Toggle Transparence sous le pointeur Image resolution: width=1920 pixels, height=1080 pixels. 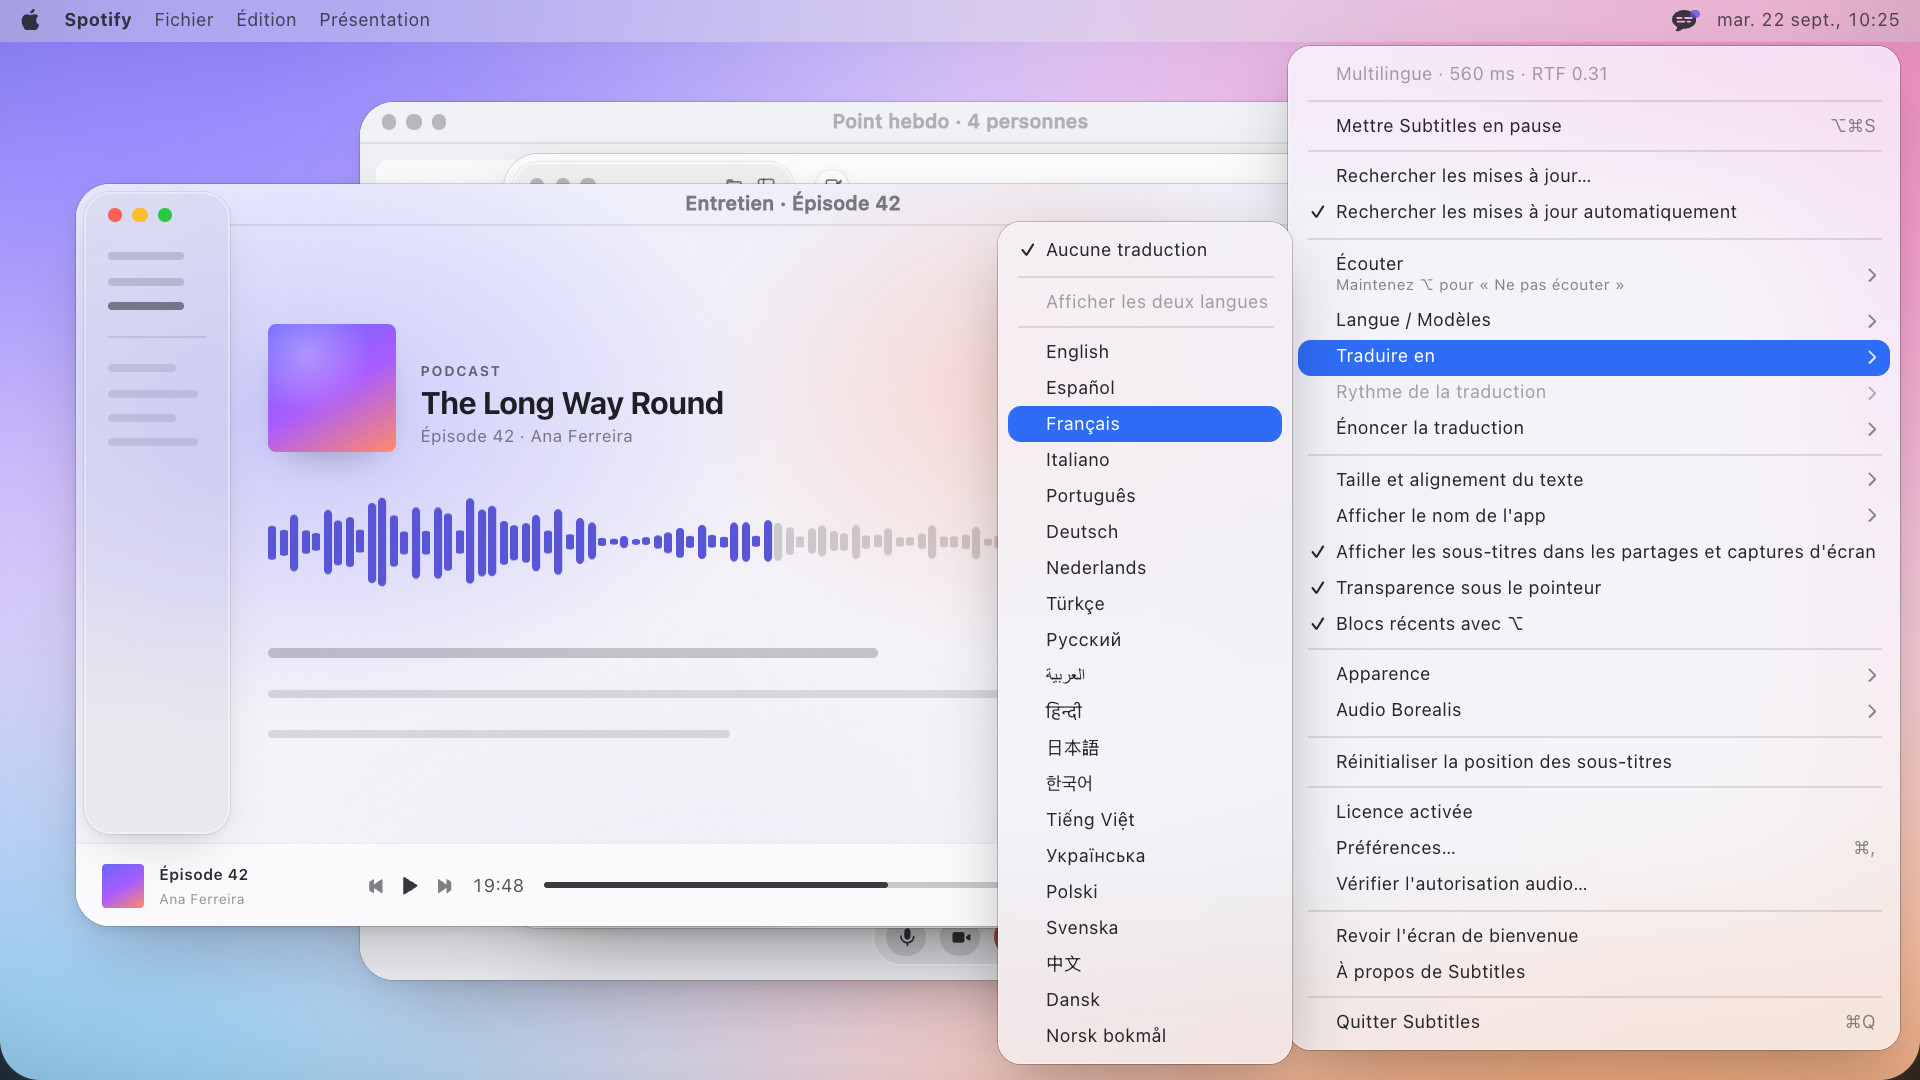1594,588
